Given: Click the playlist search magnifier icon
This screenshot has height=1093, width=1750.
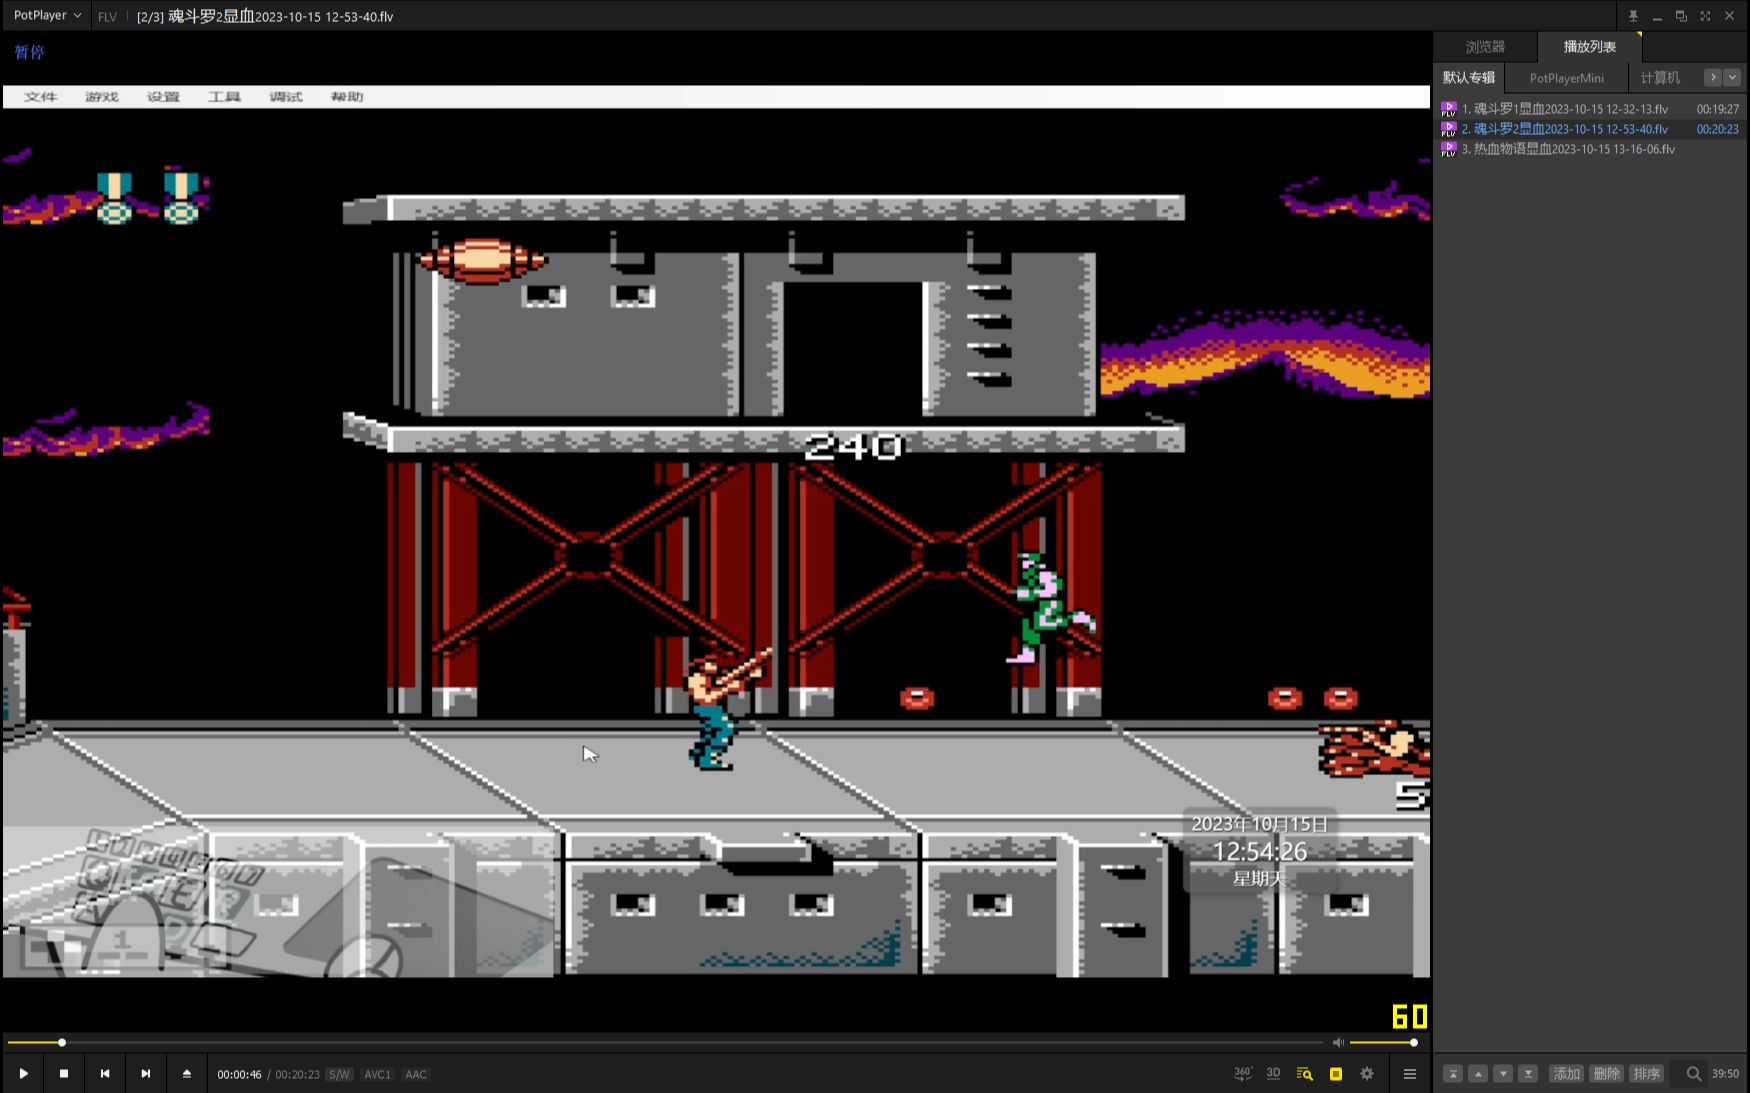Looking at the screenshot, I should 1693,1073.
